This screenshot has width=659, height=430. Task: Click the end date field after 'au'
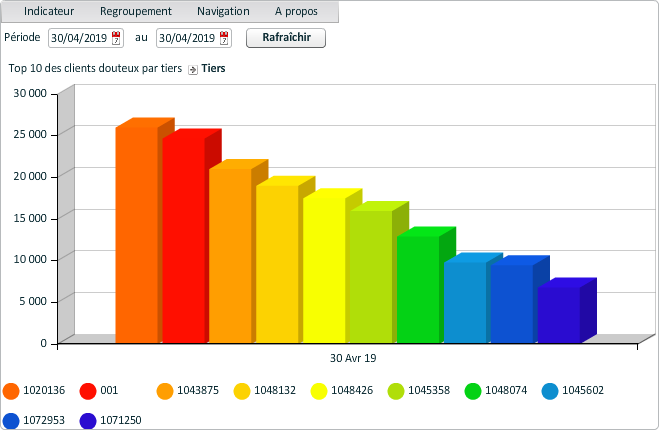click(x=194, y=38)
